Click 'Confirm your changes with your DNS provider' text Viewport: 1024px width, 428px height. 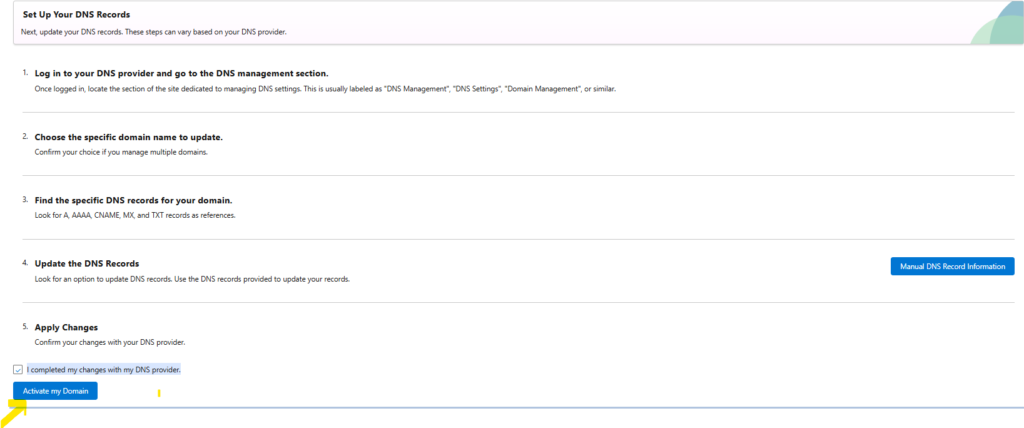110,342
